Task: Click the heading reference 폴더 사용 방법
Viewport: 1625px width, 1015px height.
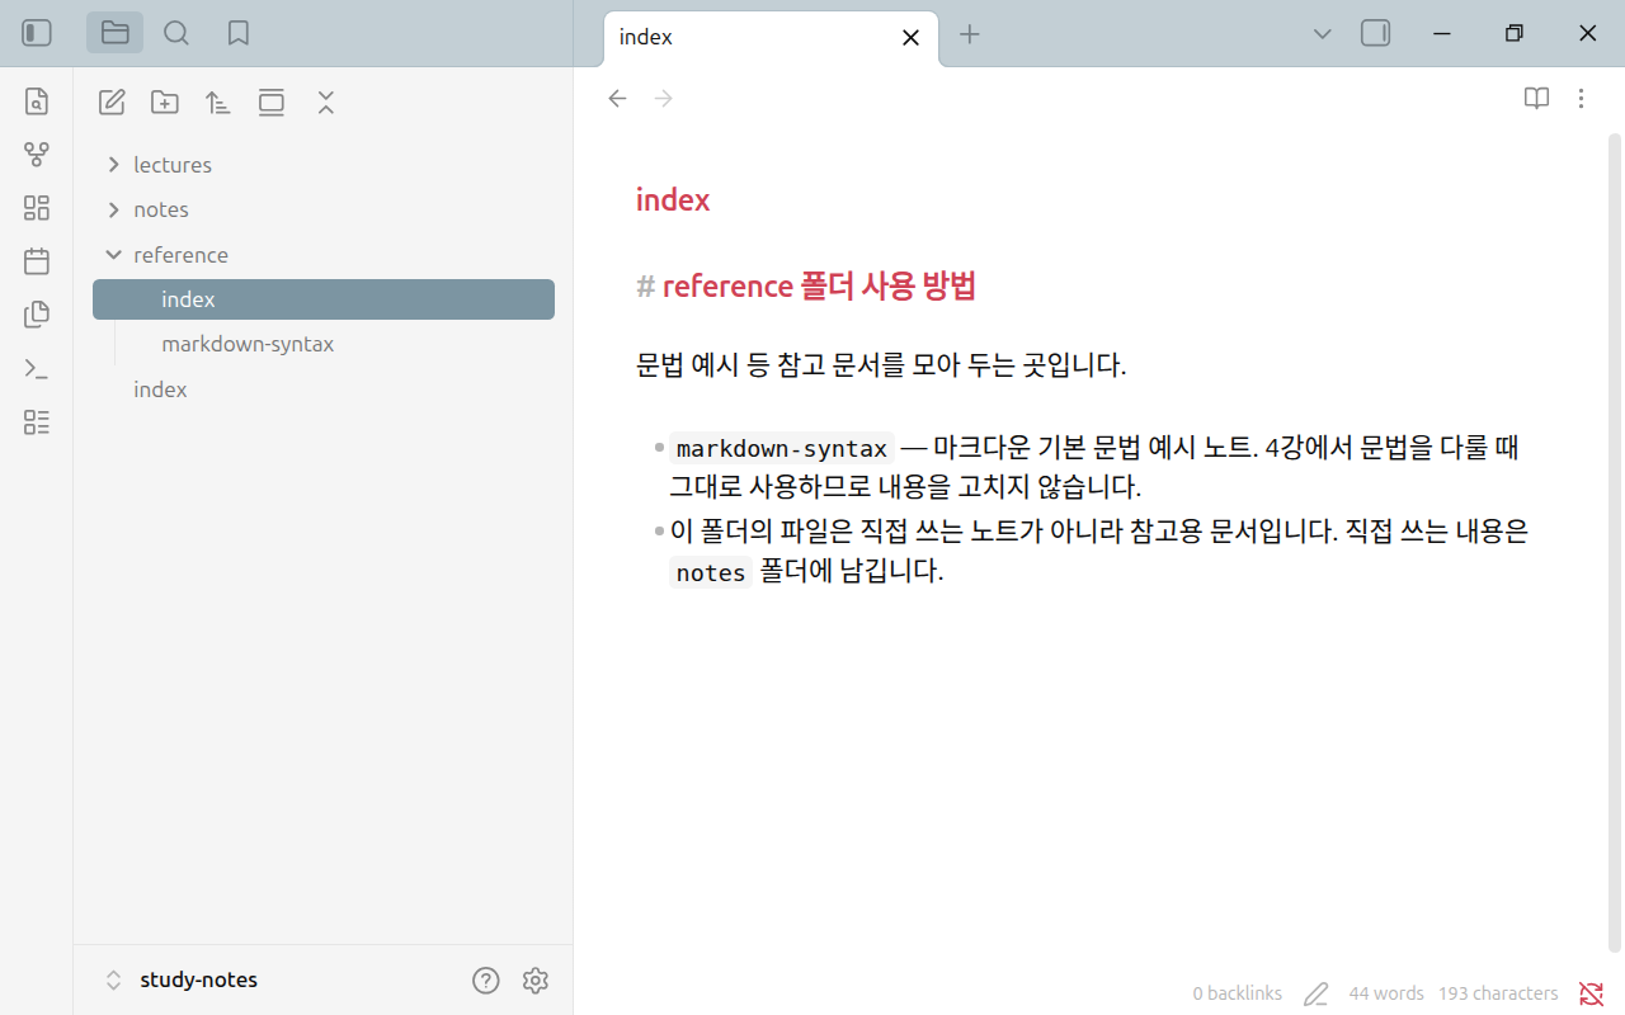Action: pyautogui.click(x=819, y=286)
